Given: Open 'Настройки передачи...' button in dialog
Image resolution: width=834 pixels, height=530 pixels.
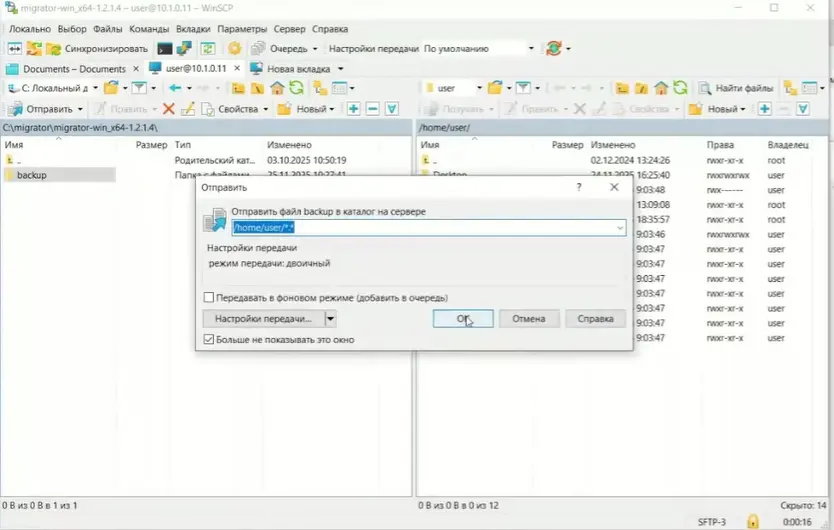Looking at the screenshot, I should click(x=264, y=319).
